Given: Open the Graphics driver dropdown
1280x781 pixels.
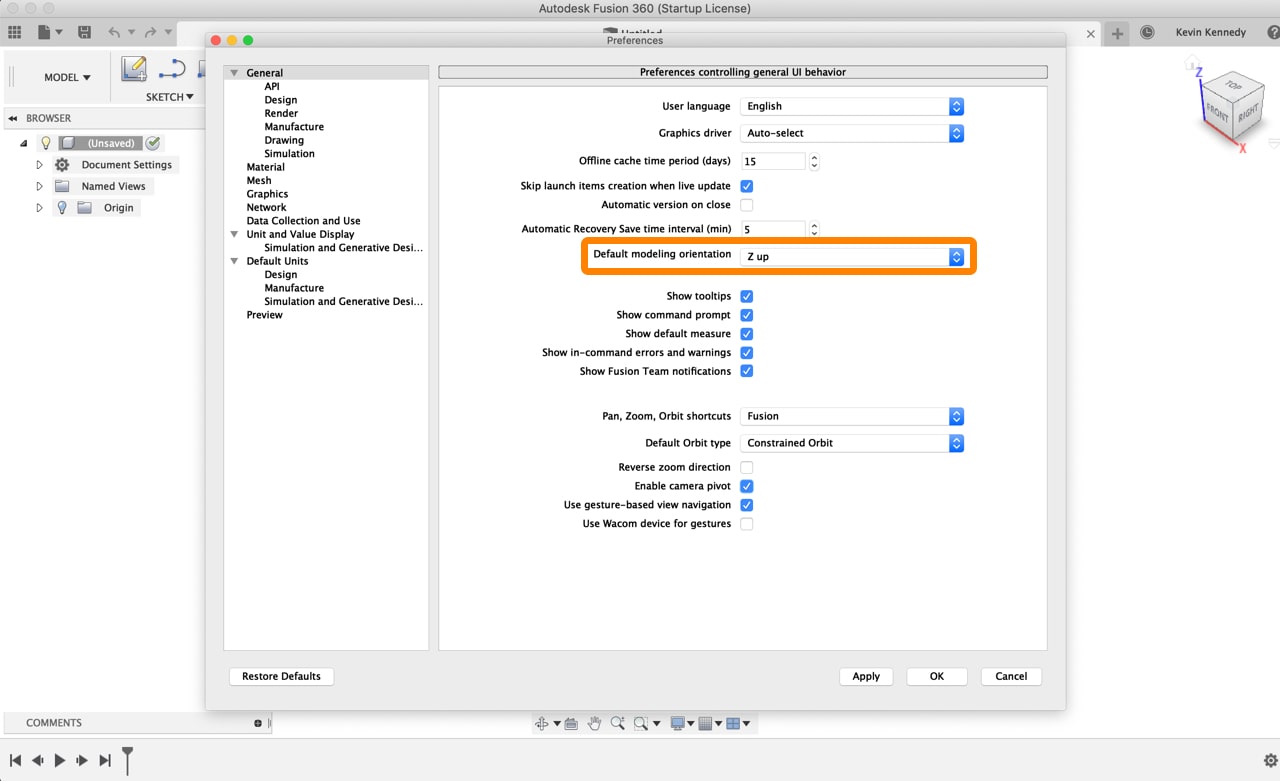Looking at the screenshot, I should pos(852,133).
